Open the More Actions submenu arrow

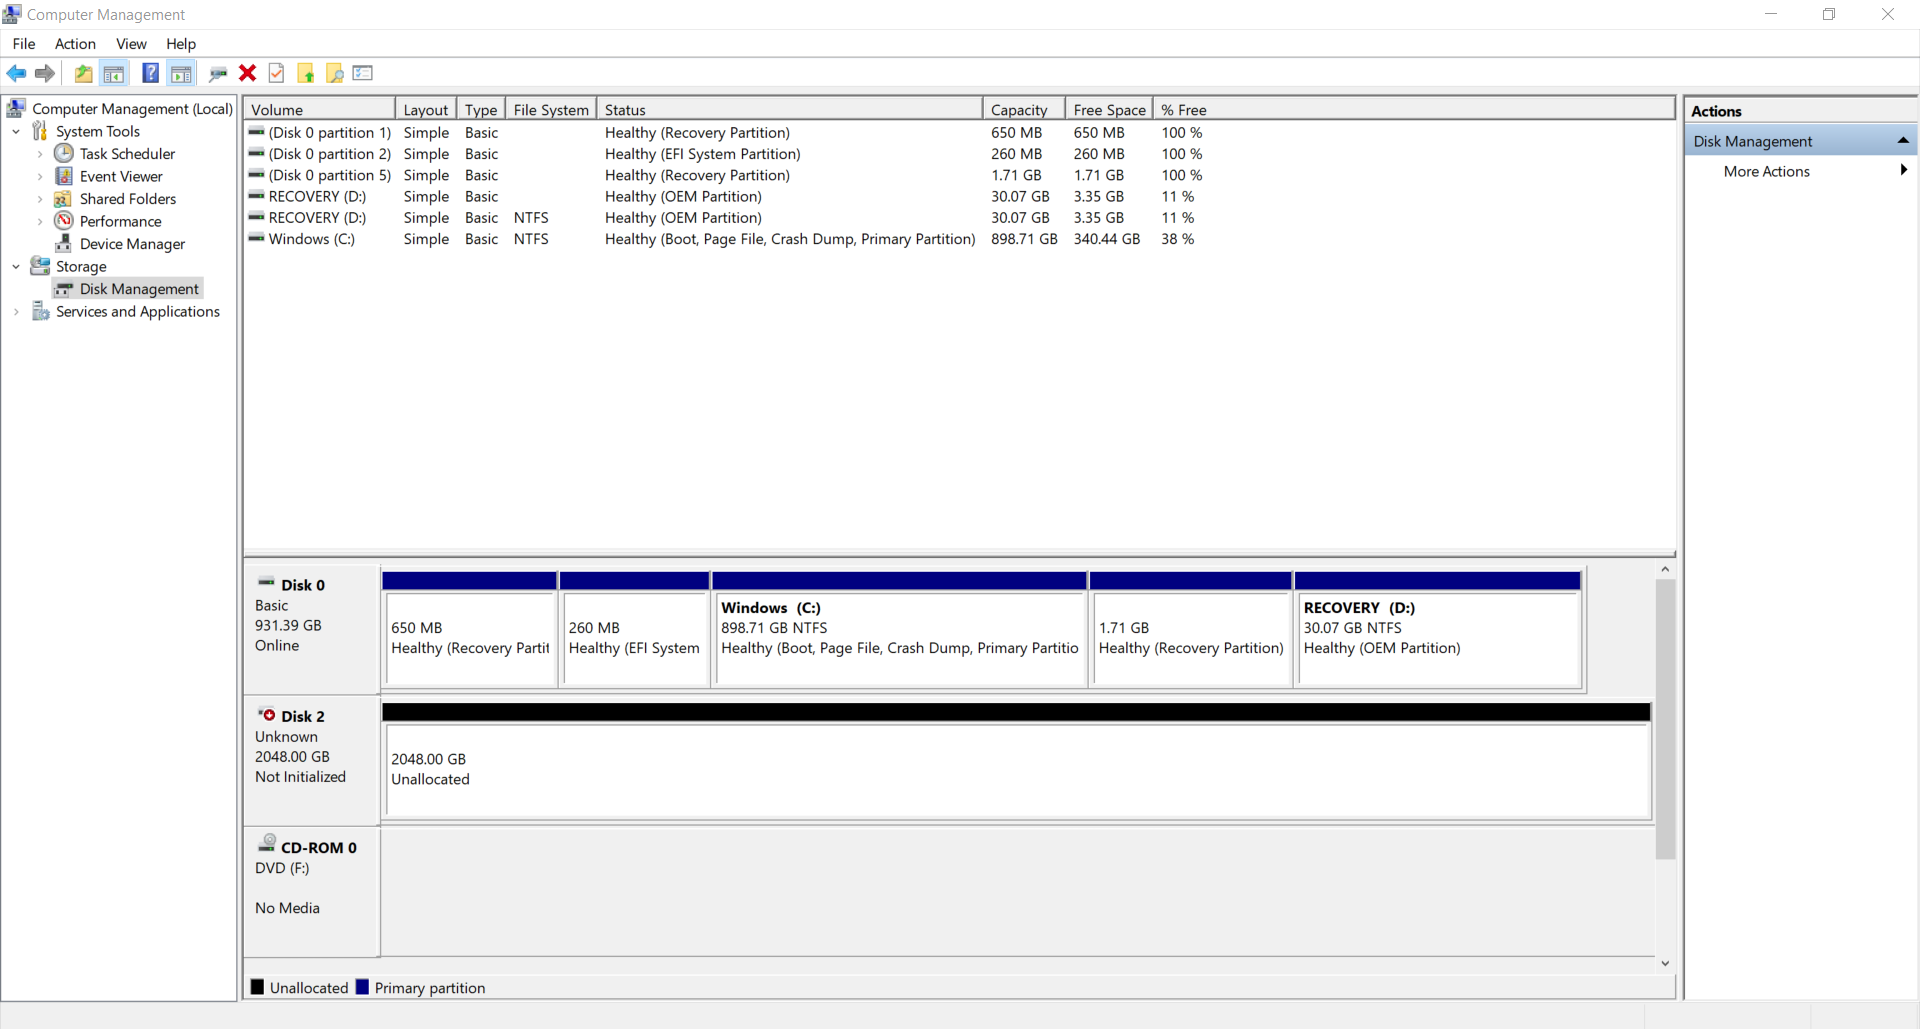coord(1904,171)
